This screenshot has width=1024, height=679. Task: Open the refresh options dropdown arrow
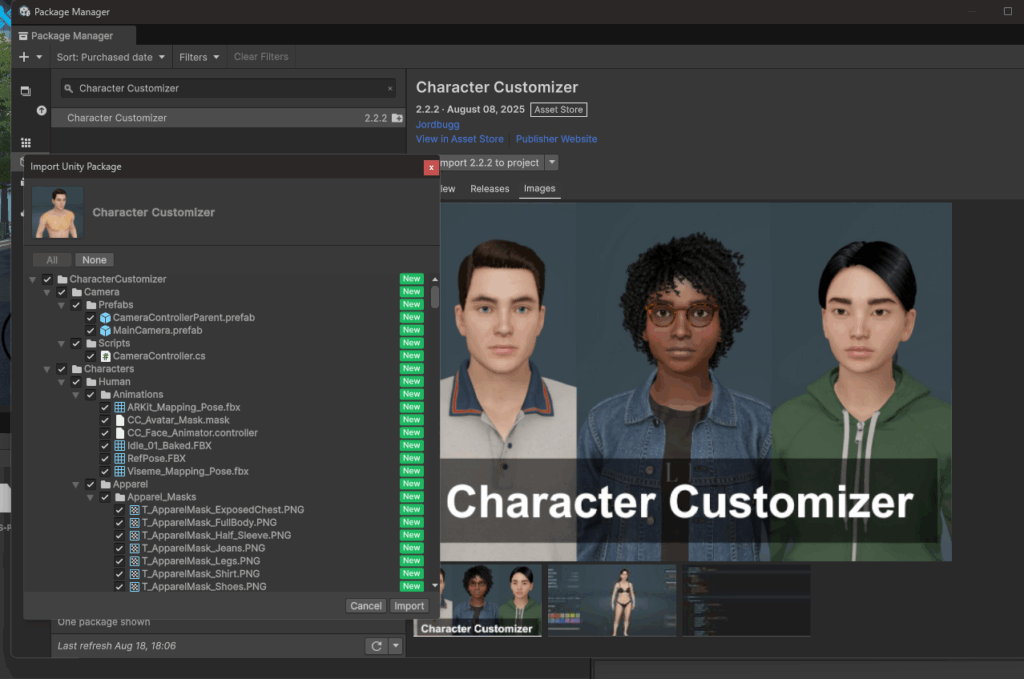(396, 646)
